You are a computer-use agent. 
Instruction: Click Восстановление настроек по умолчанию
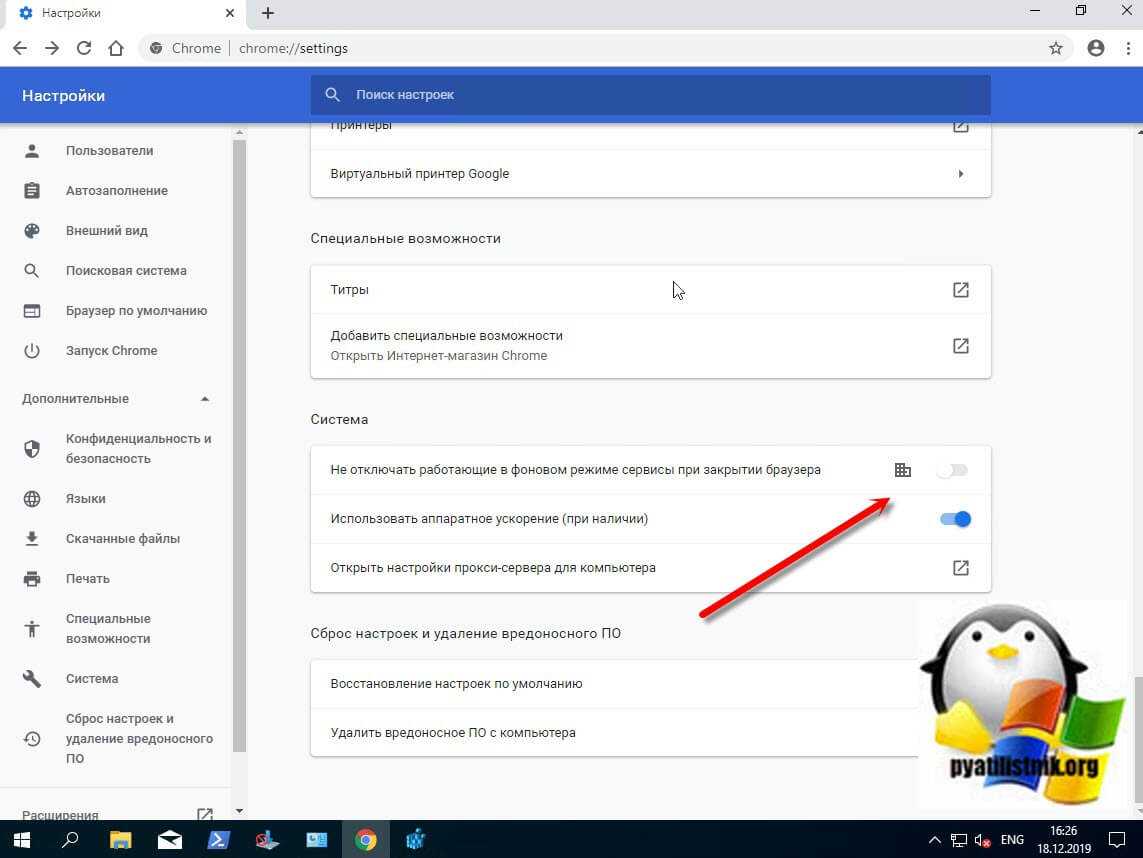coord(456,684)
